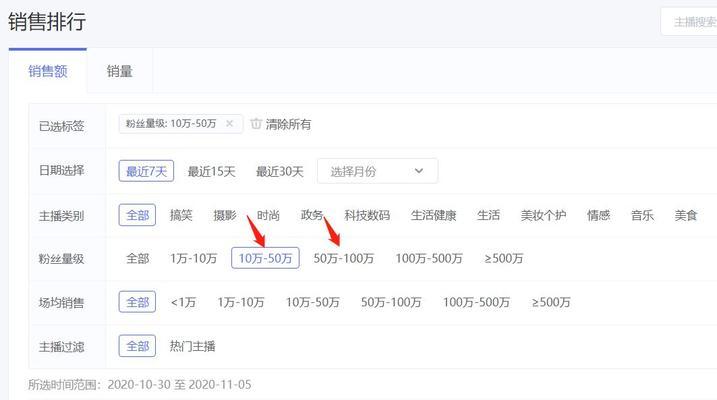
Task: Filter by 政务 category
Action: [312, 215]
